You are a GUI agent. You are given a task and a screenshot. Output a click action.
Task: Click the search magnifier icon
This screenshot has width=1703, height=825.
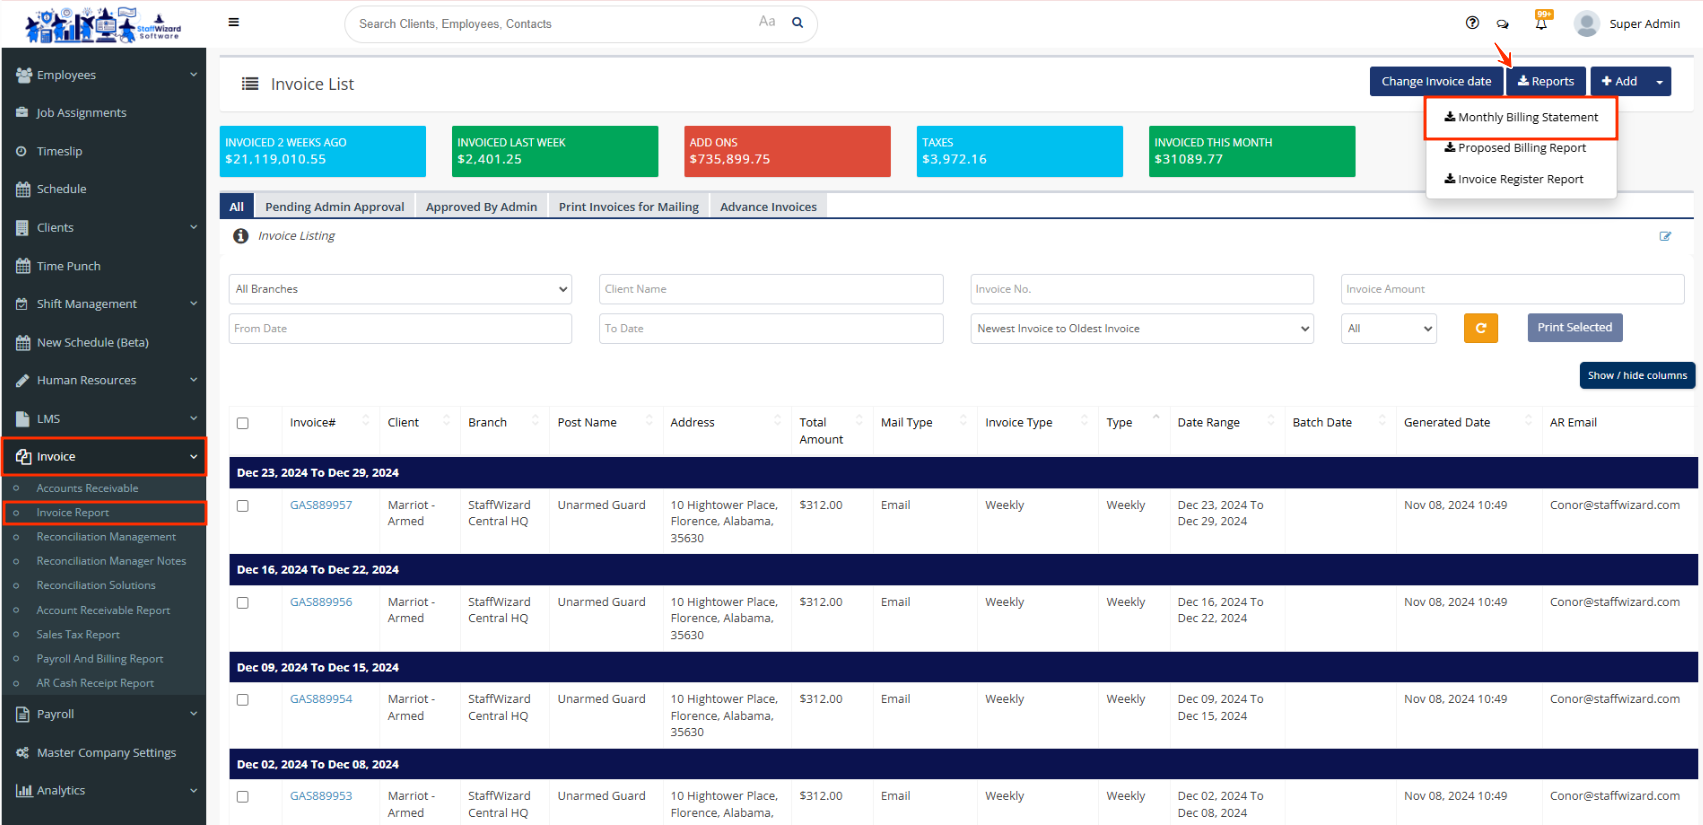tap(797, 23)
